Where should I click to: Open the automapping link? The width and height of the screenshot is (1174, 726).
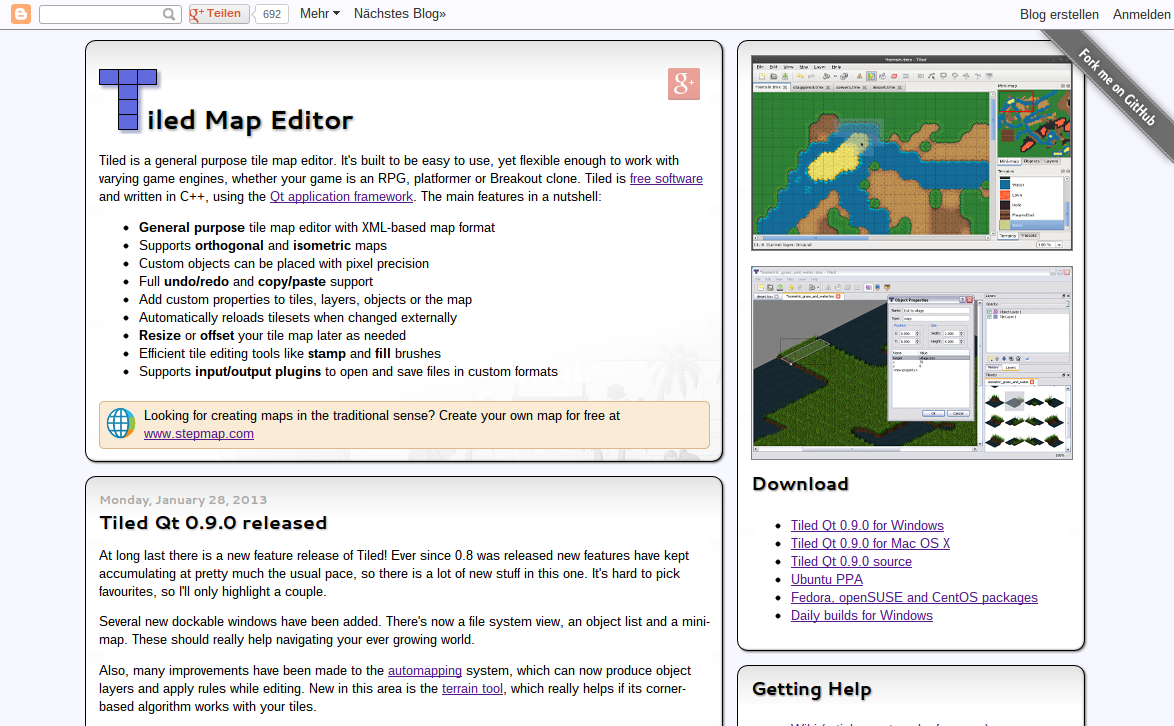click(x=425, y=671)
